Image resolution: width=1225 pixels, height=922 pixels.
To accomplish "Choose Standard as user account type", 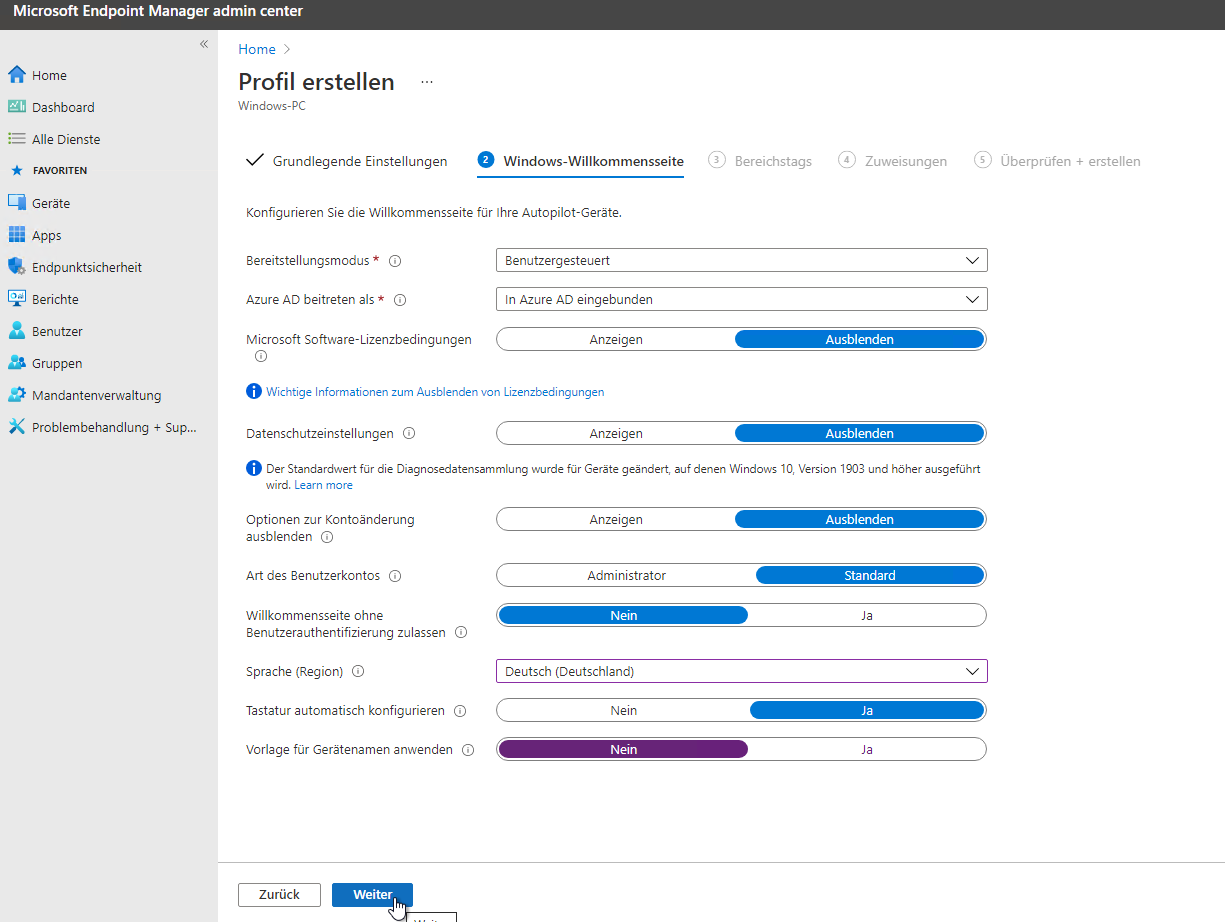I will click(x=870, y=576).
